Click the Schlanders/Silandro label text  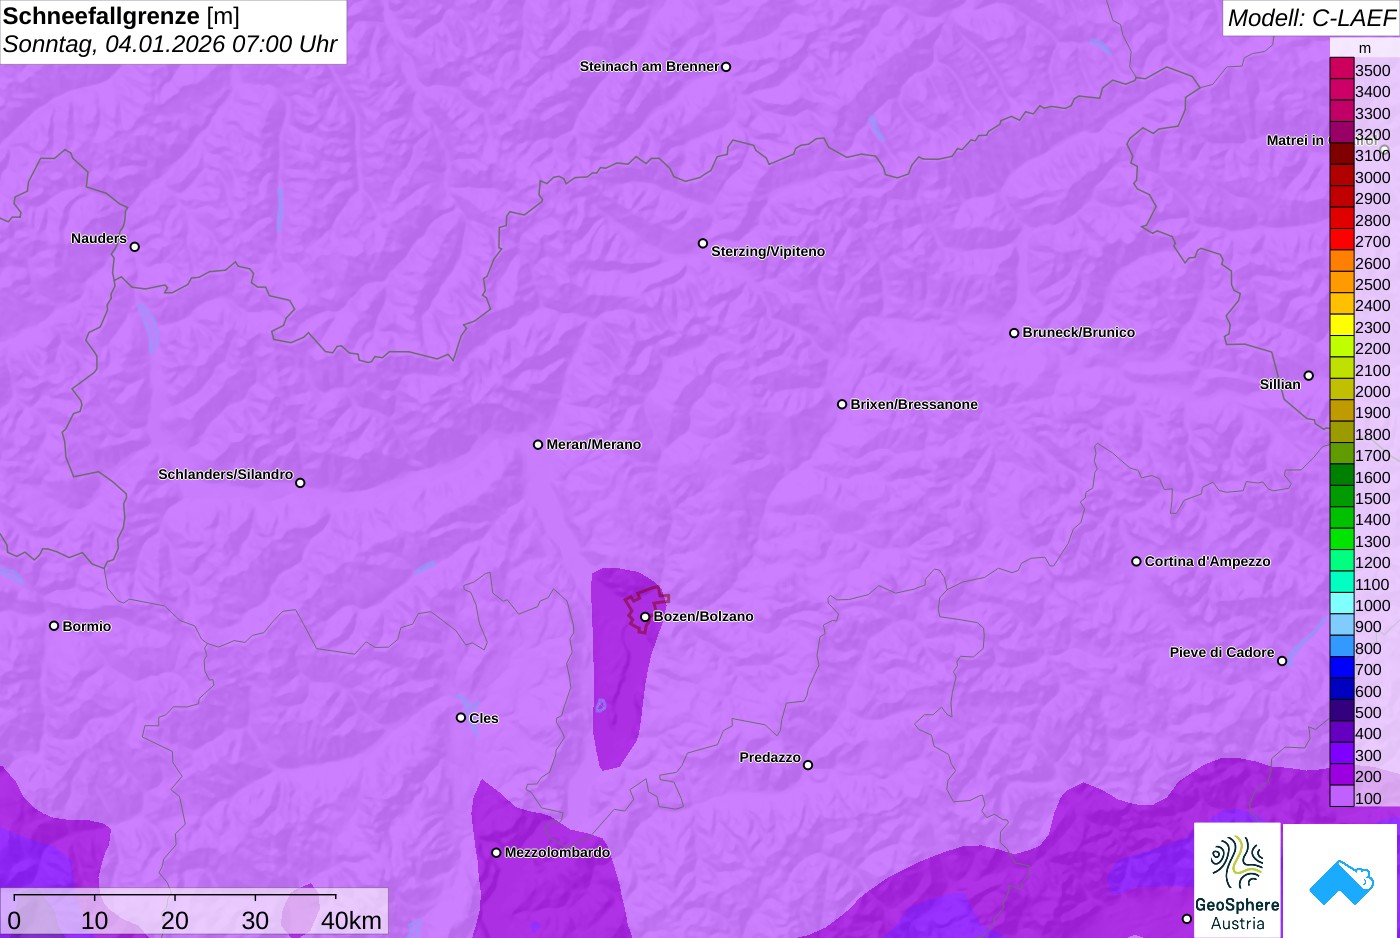coord(225,474)
